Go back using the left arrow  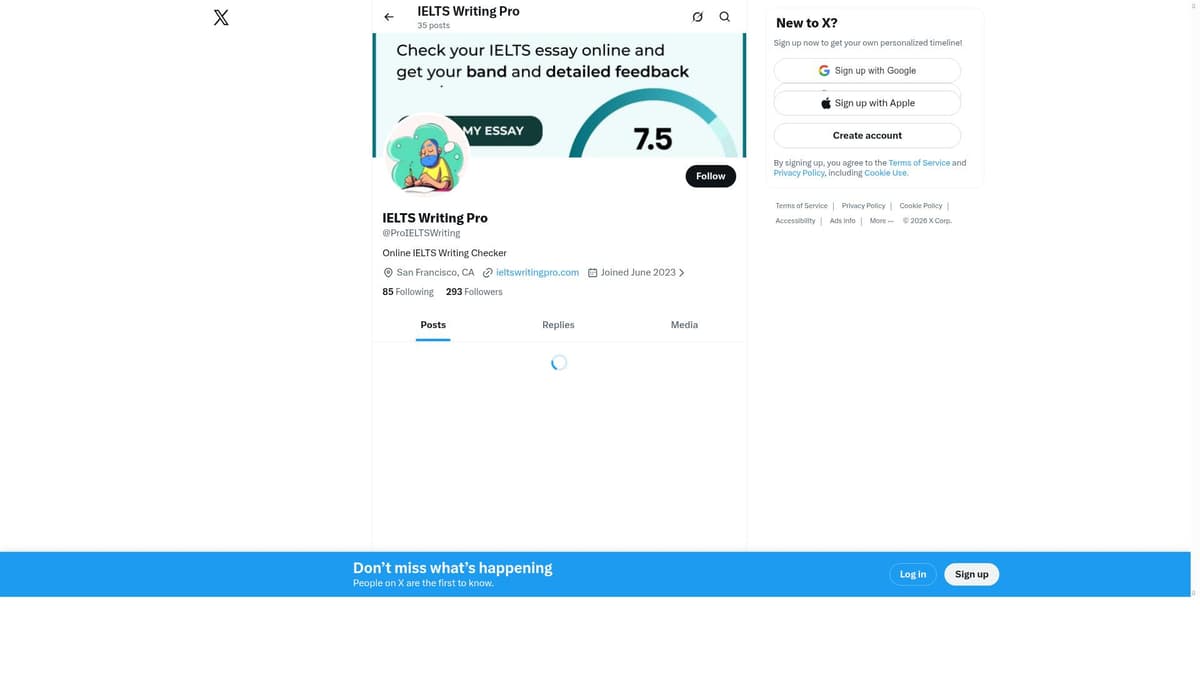[x=389, y=17]
